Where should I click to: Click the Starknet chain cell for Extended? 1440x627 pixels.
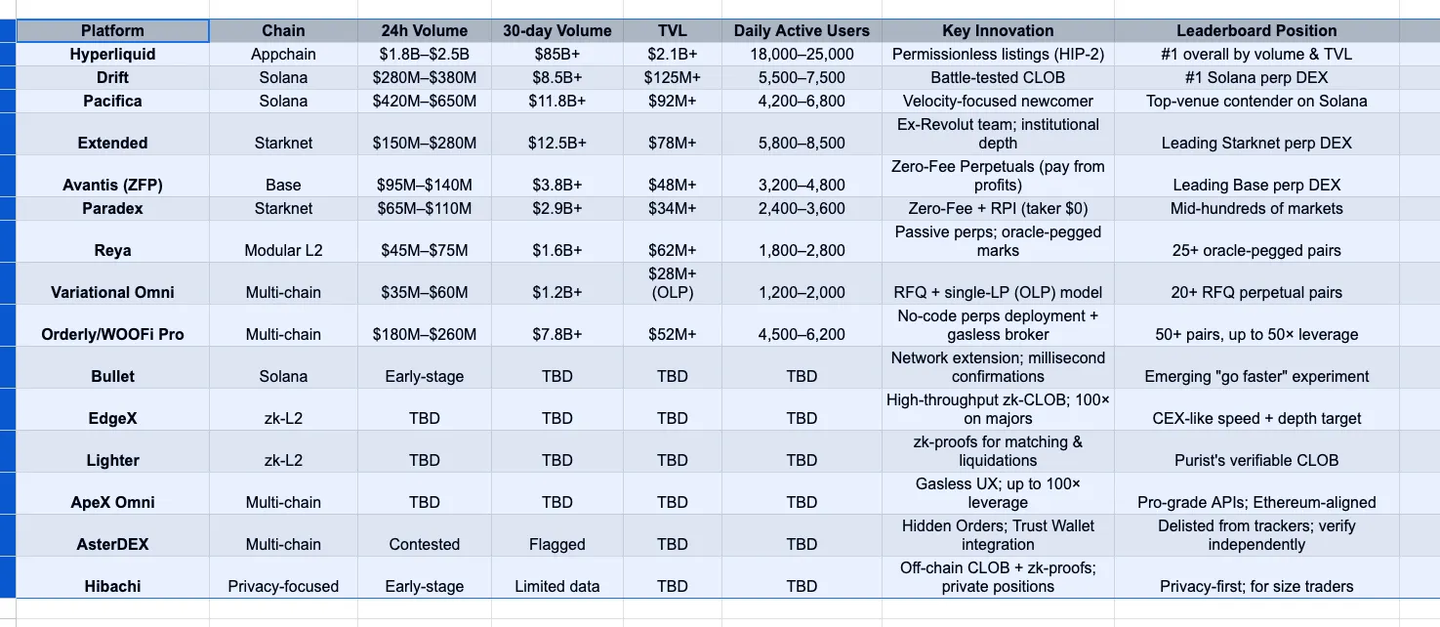click(283, 143)
